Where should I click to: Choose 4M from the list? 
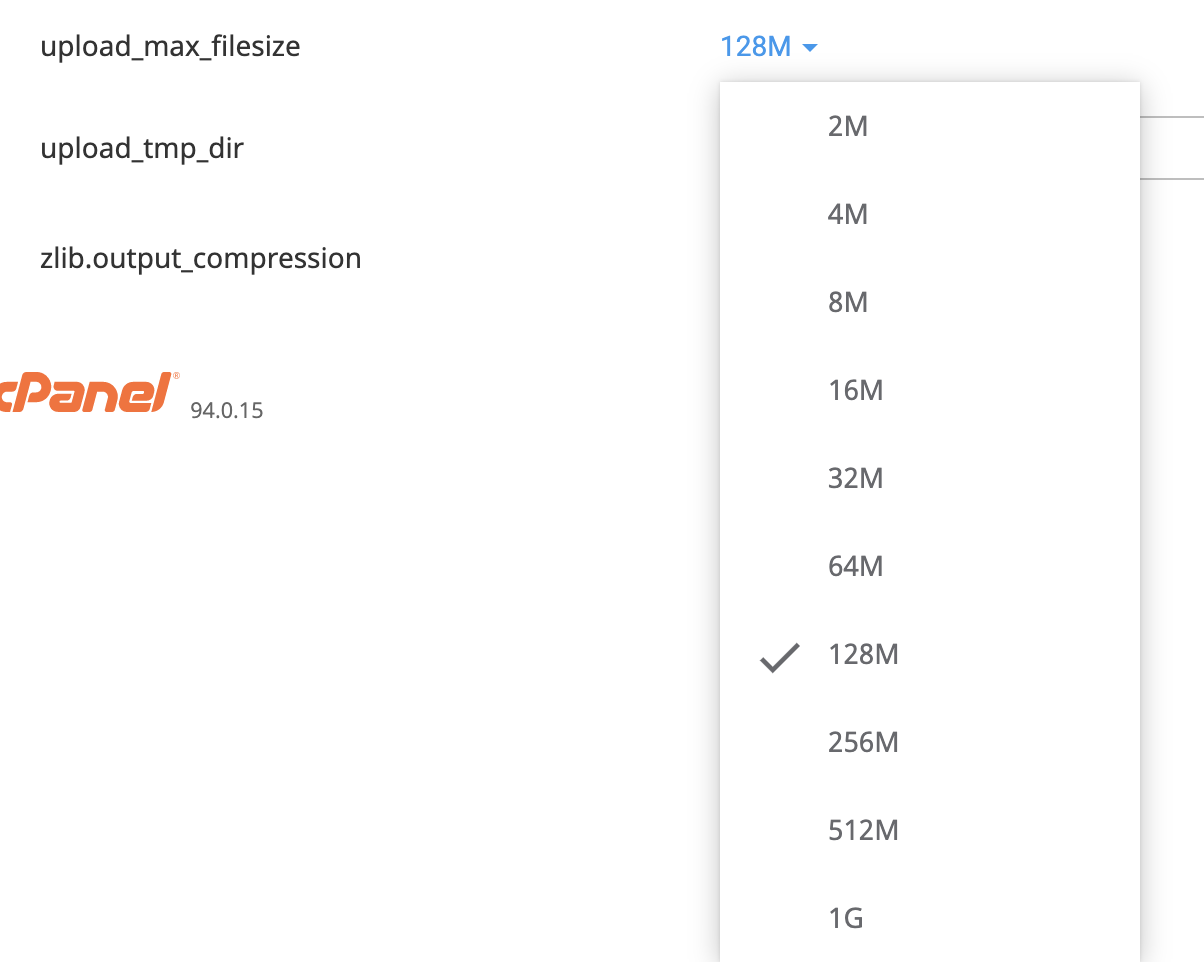pos(930,214)
